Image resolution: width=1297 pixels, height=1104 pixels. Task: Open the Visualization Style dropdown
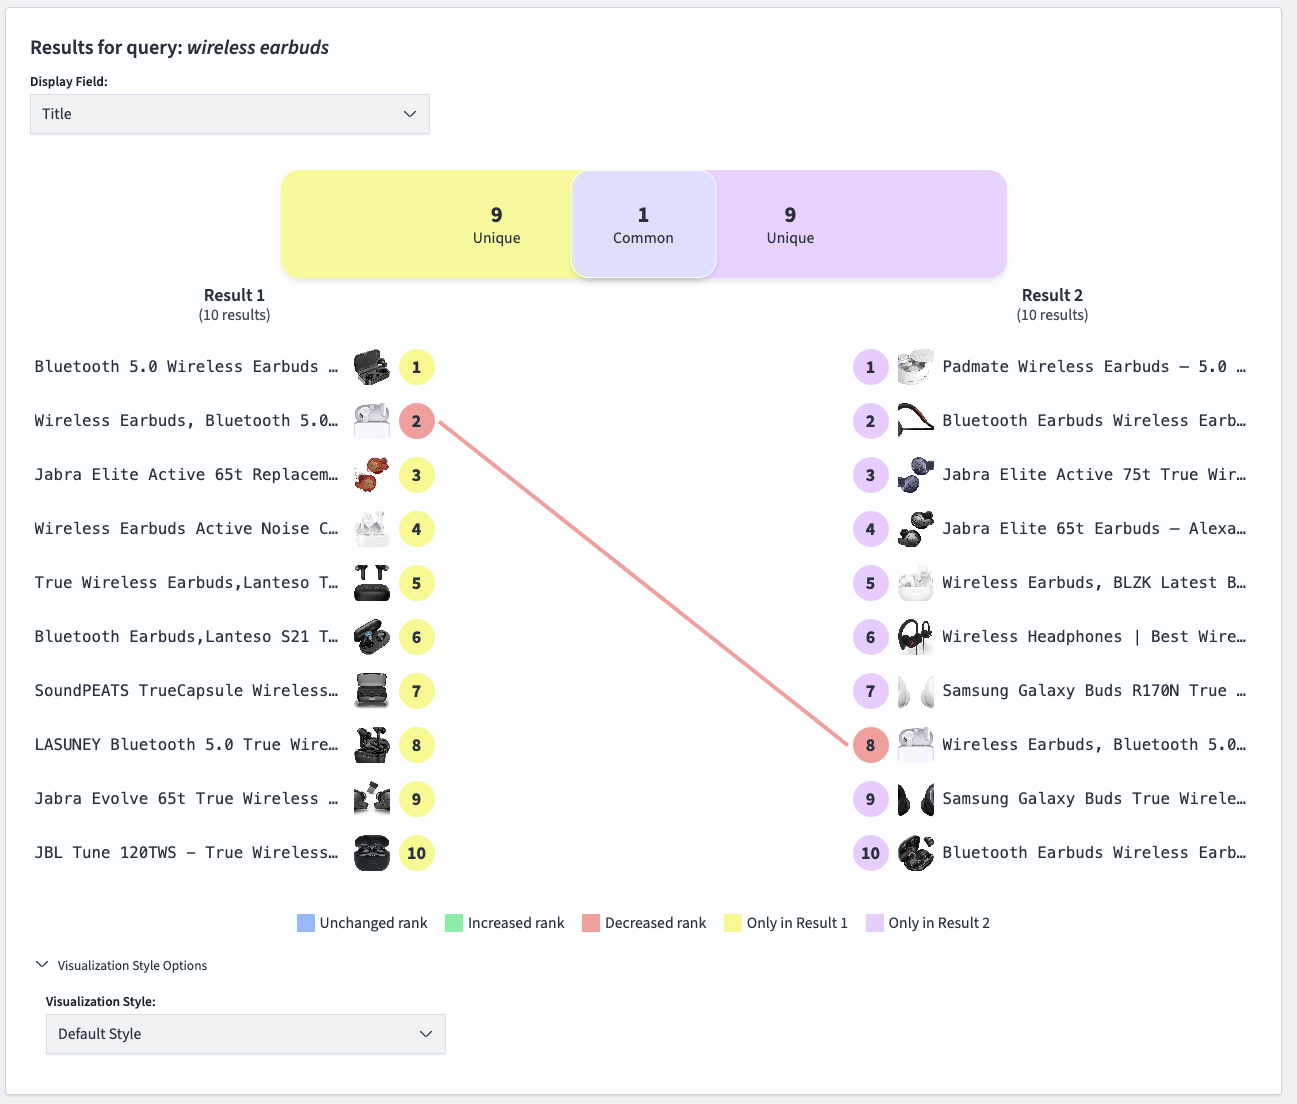(245, 1034)
